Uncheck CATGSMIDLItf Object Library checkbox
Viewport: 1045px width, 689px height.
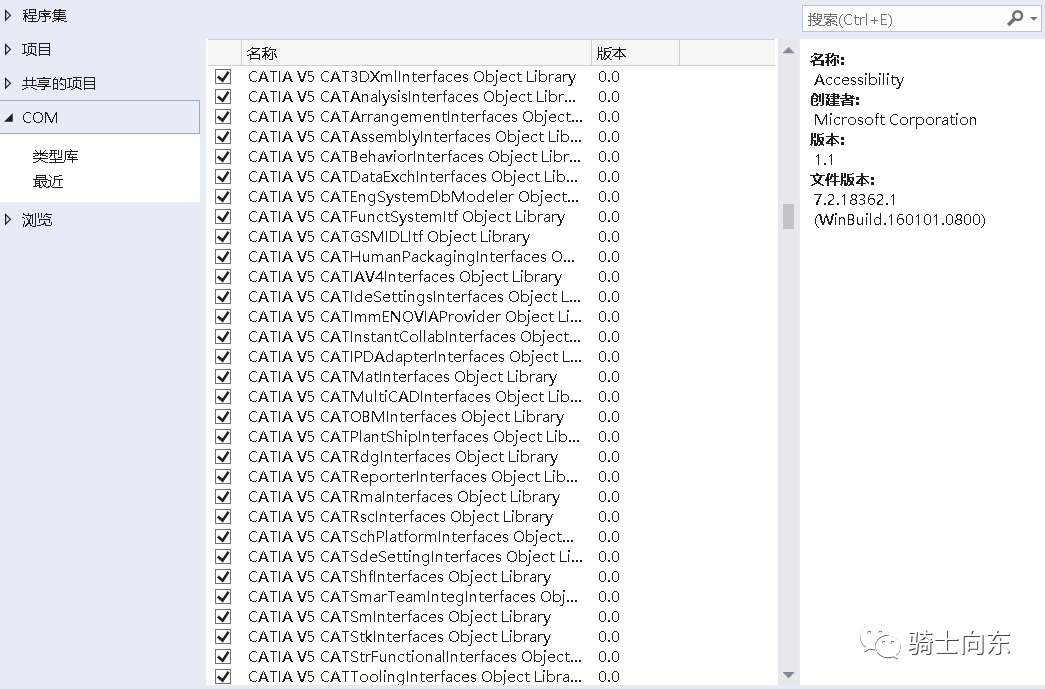tap(223, 237)
